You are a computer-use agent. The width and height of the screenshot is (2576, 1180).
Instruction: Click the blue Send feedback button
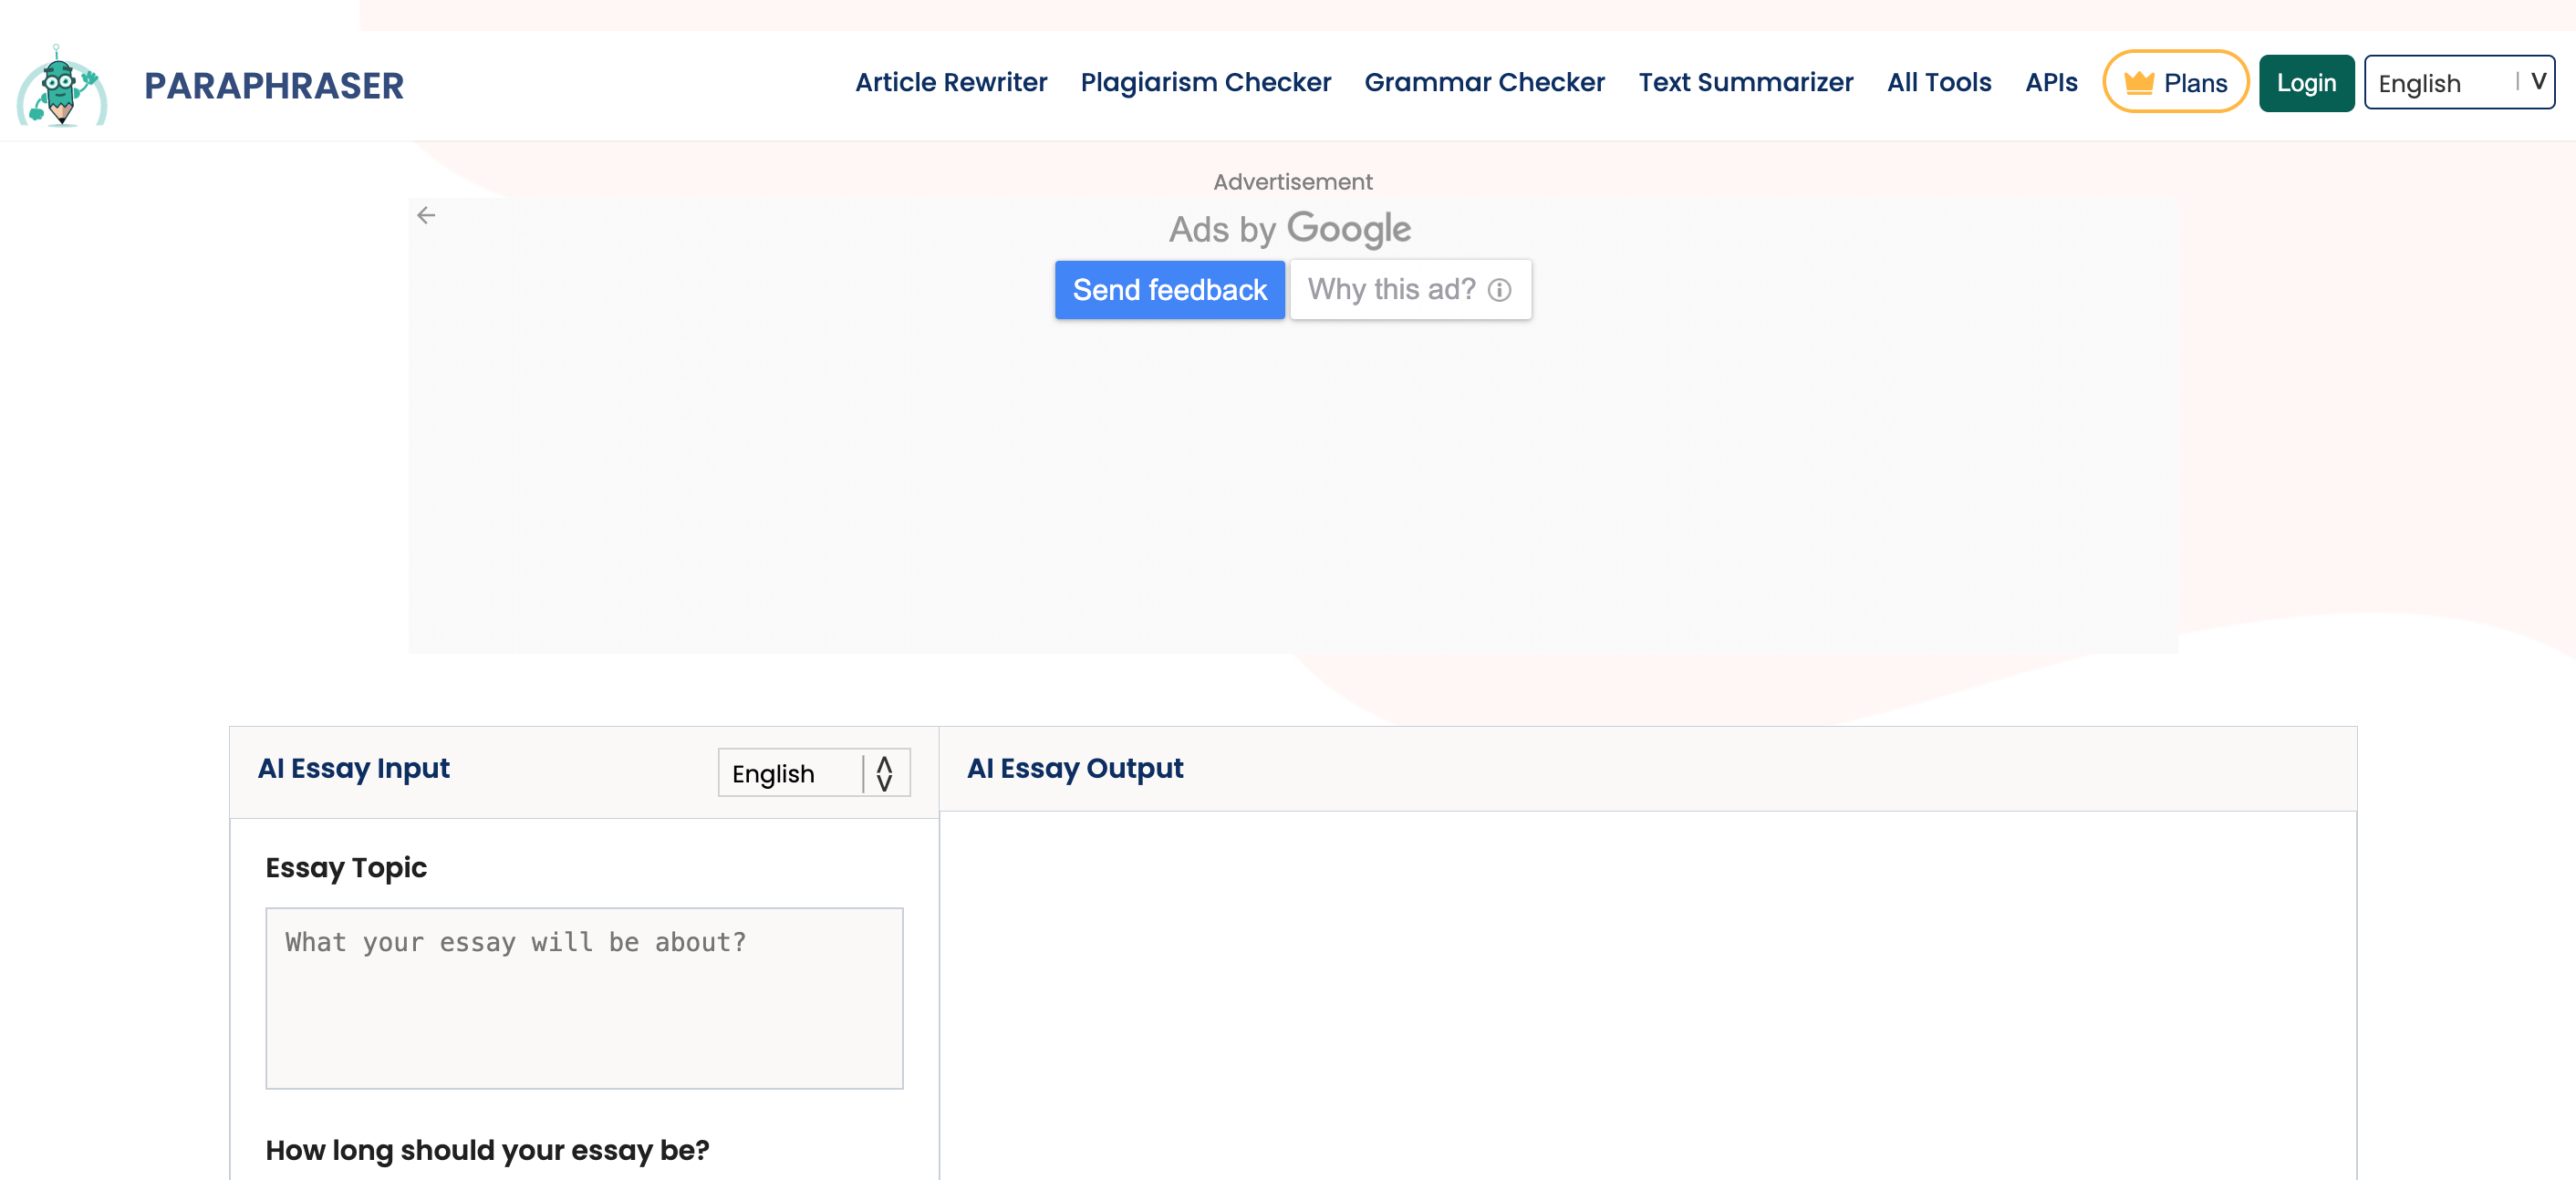pos(1169,290)
